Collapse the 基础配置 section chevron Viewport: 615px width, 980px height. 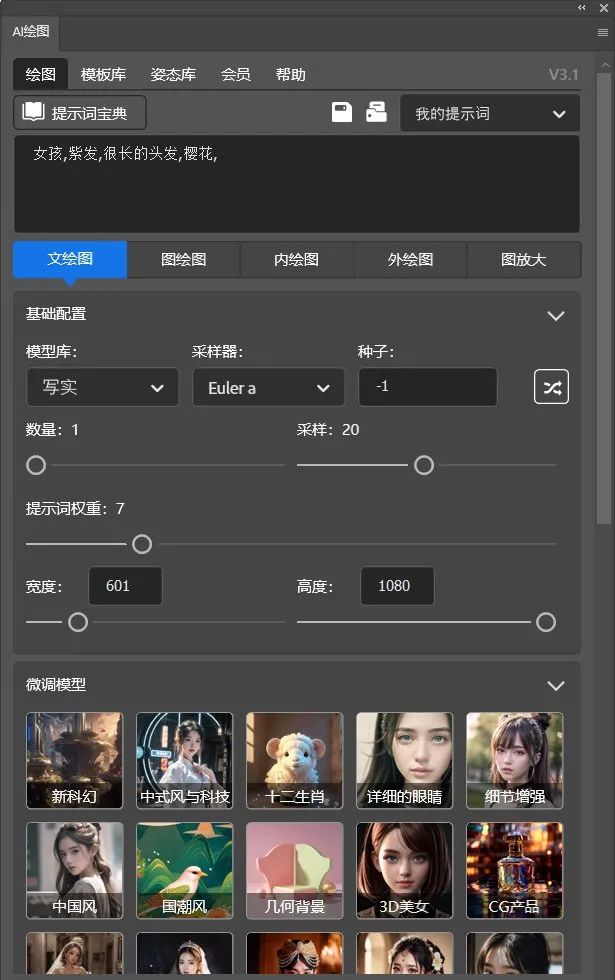556,316
